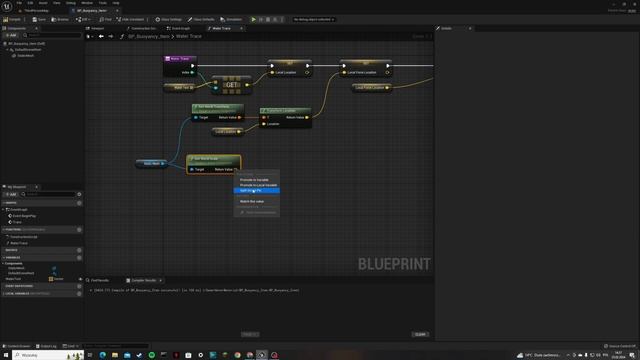Add a new variable via Variables plus icon
This screenshot has height=360, width=640.
click(x=79, y=258)
